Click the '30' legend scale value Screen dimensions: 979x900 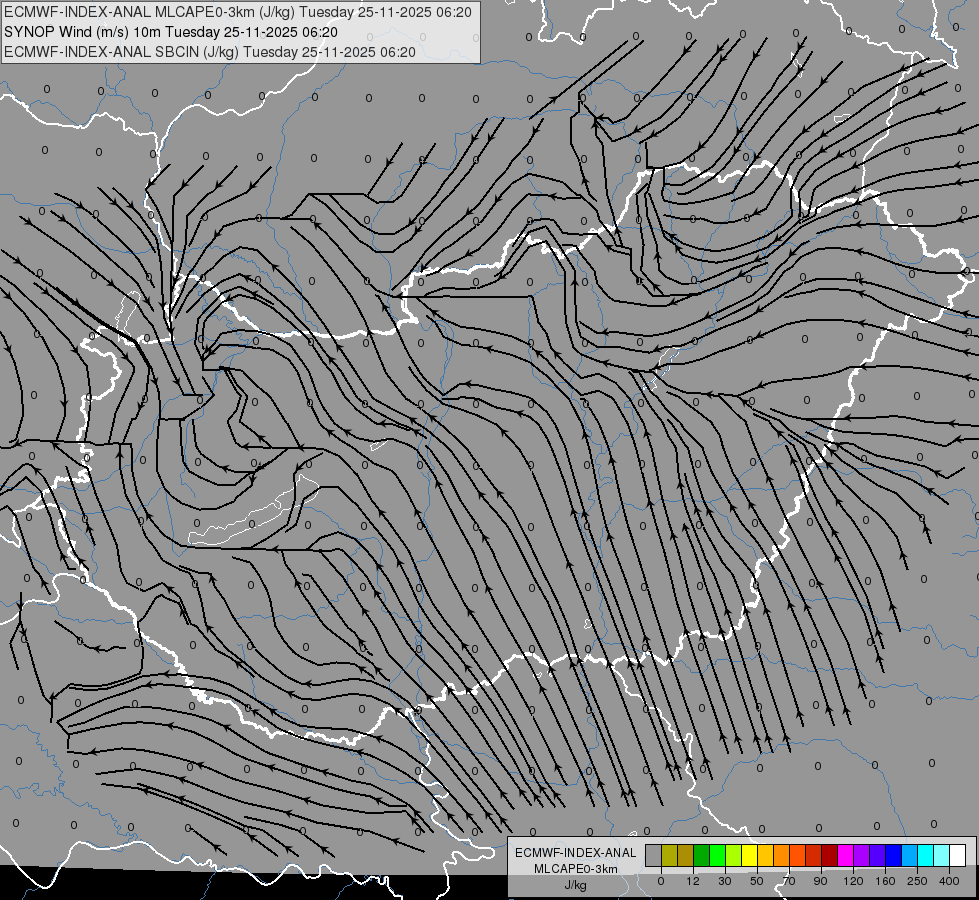point(725,881)
